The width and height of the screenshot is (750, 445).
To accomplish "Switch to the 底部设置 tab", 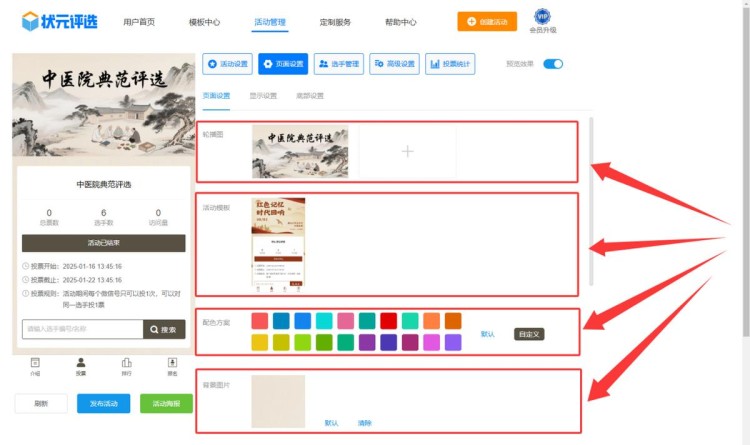I will coord(310,96).
